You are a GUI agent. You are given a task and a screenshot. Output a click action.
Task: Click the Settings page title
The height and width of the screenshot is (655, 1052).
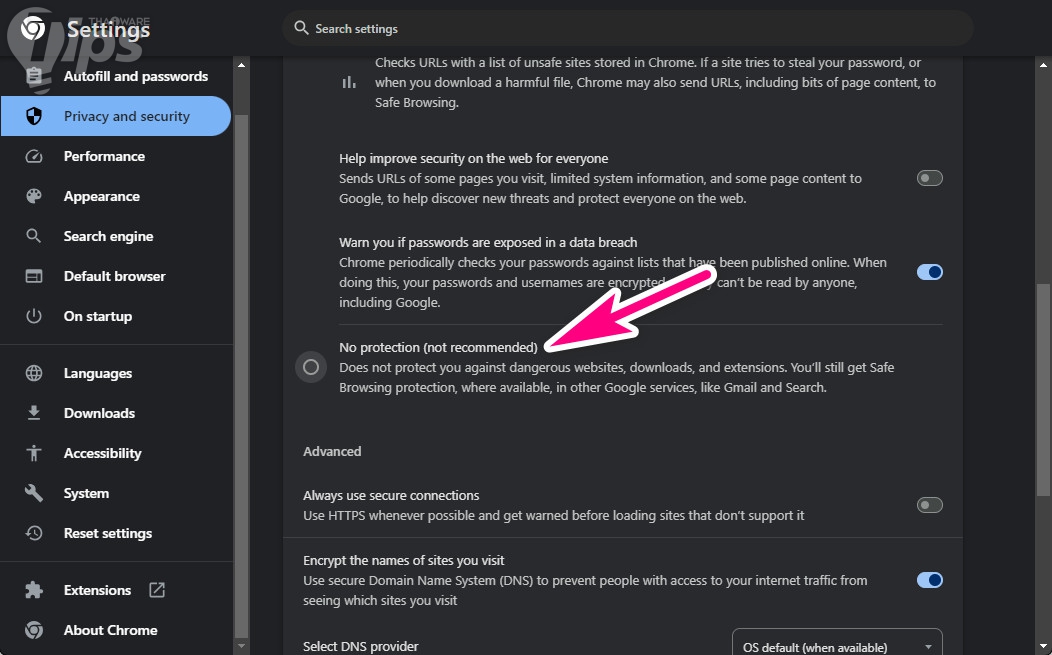pos(108,30)
